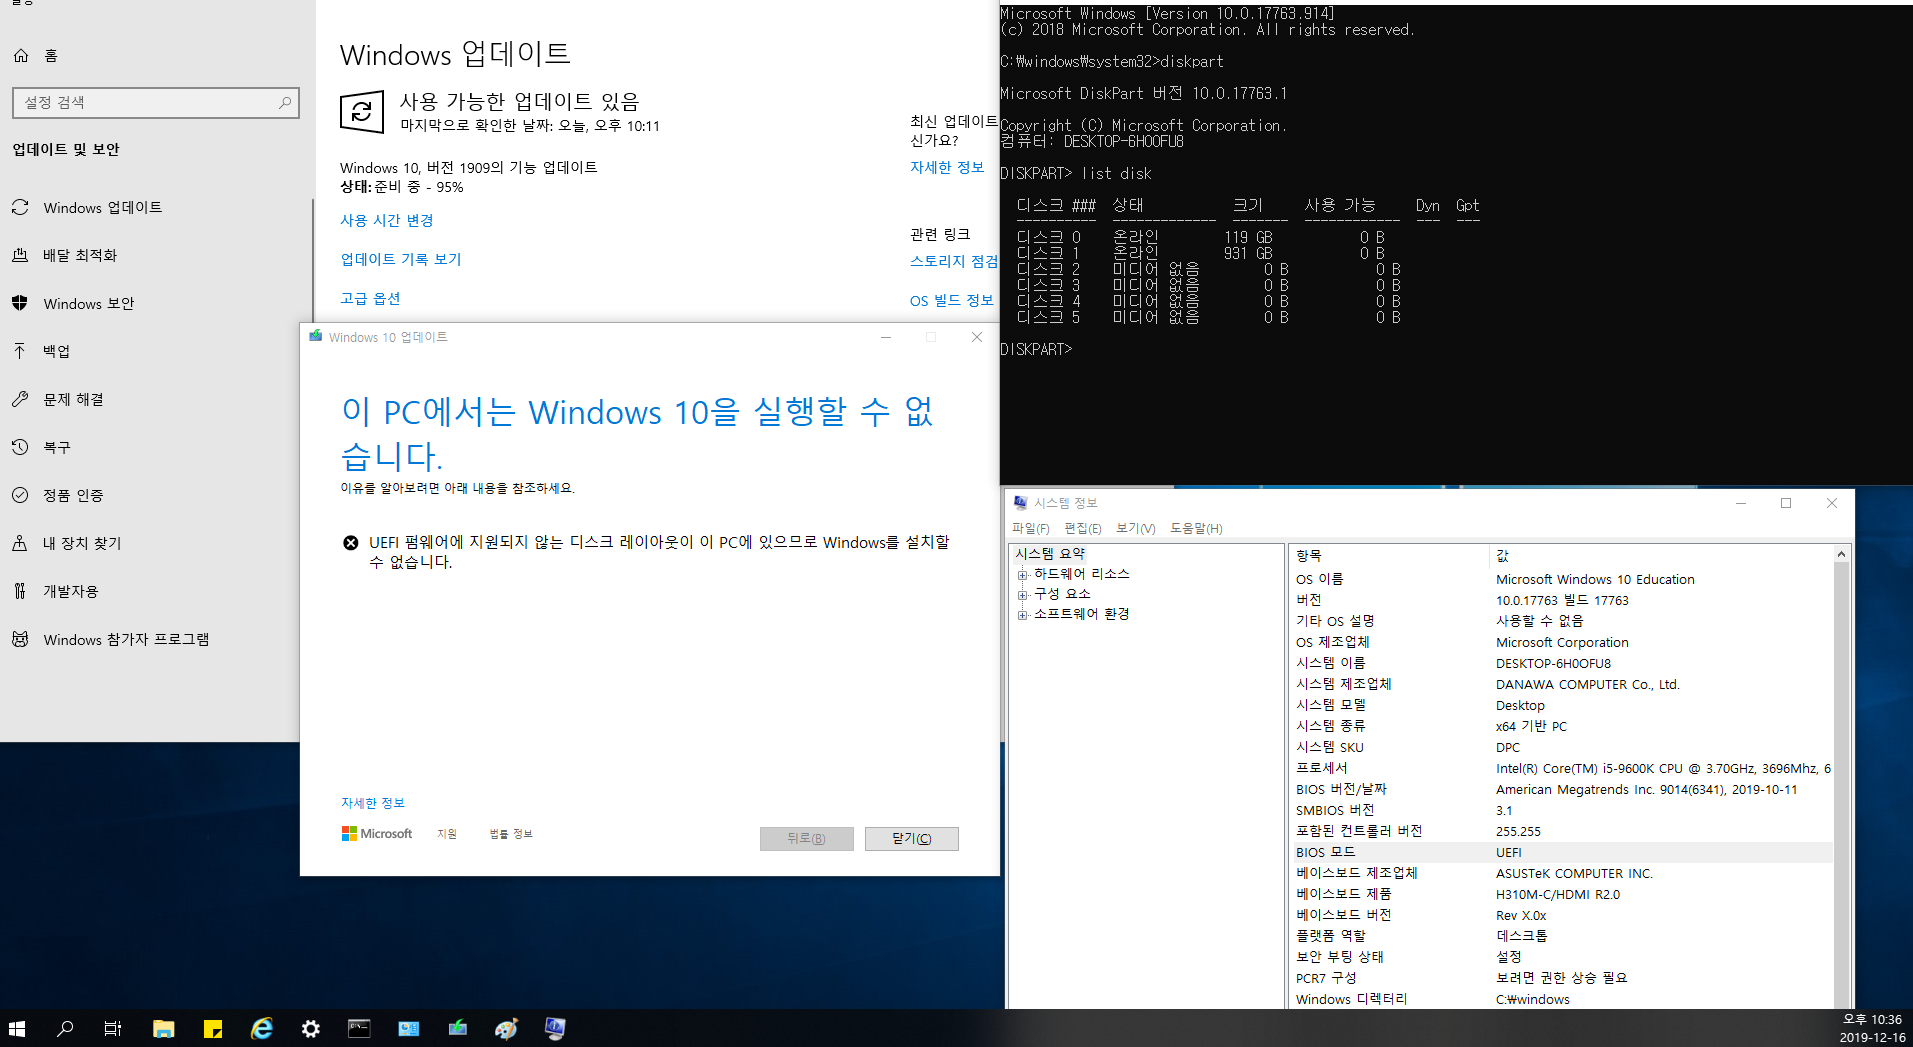
Task: Click the 설정 검색 search field
Action: click(x=155, y=103)
